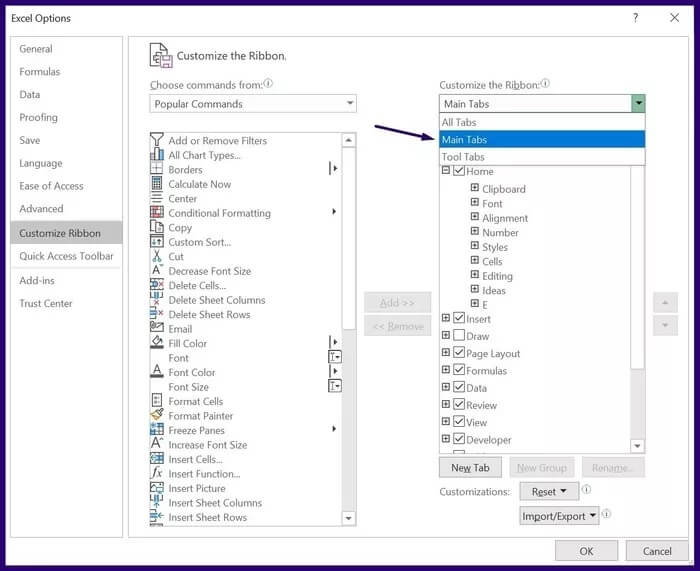This screenshot has height=571, width=700.
Task: Open the Reset customizations dropdown
Action: pyautogui.click(x=549, y=492)
